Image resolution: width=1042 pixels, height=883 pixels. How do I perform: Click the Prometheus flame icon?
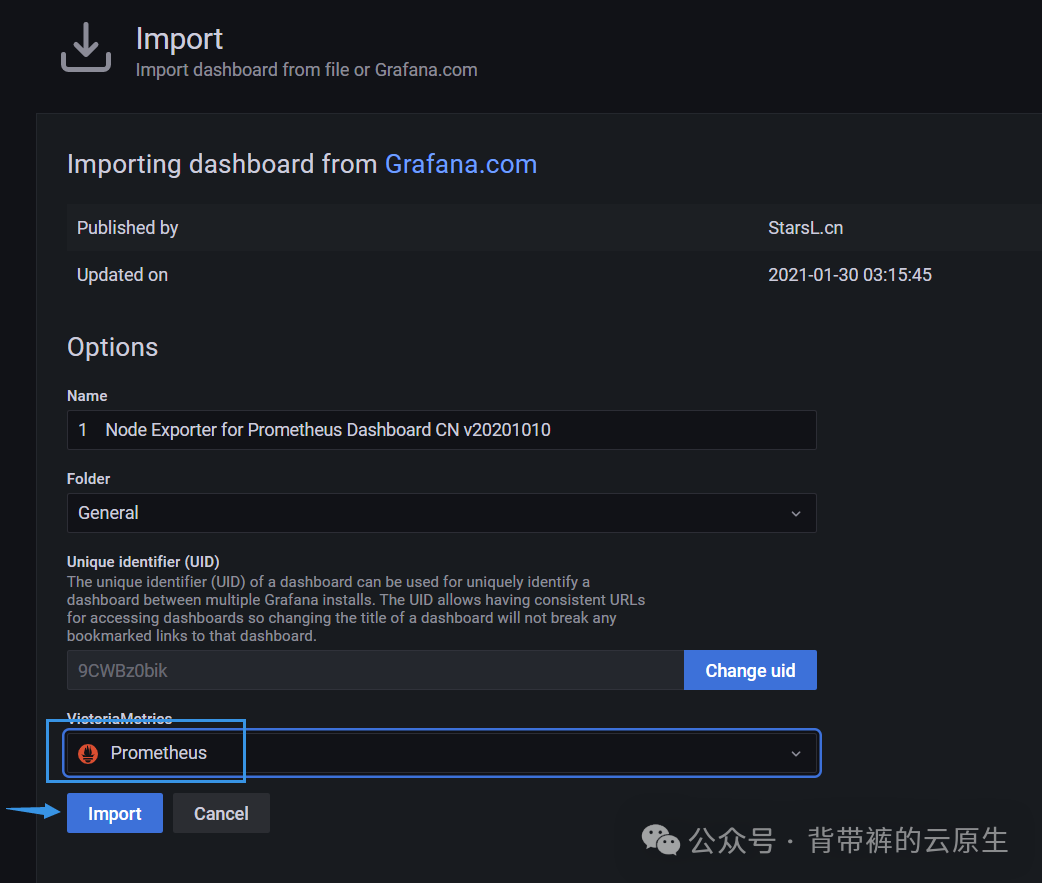pos(88,753)
